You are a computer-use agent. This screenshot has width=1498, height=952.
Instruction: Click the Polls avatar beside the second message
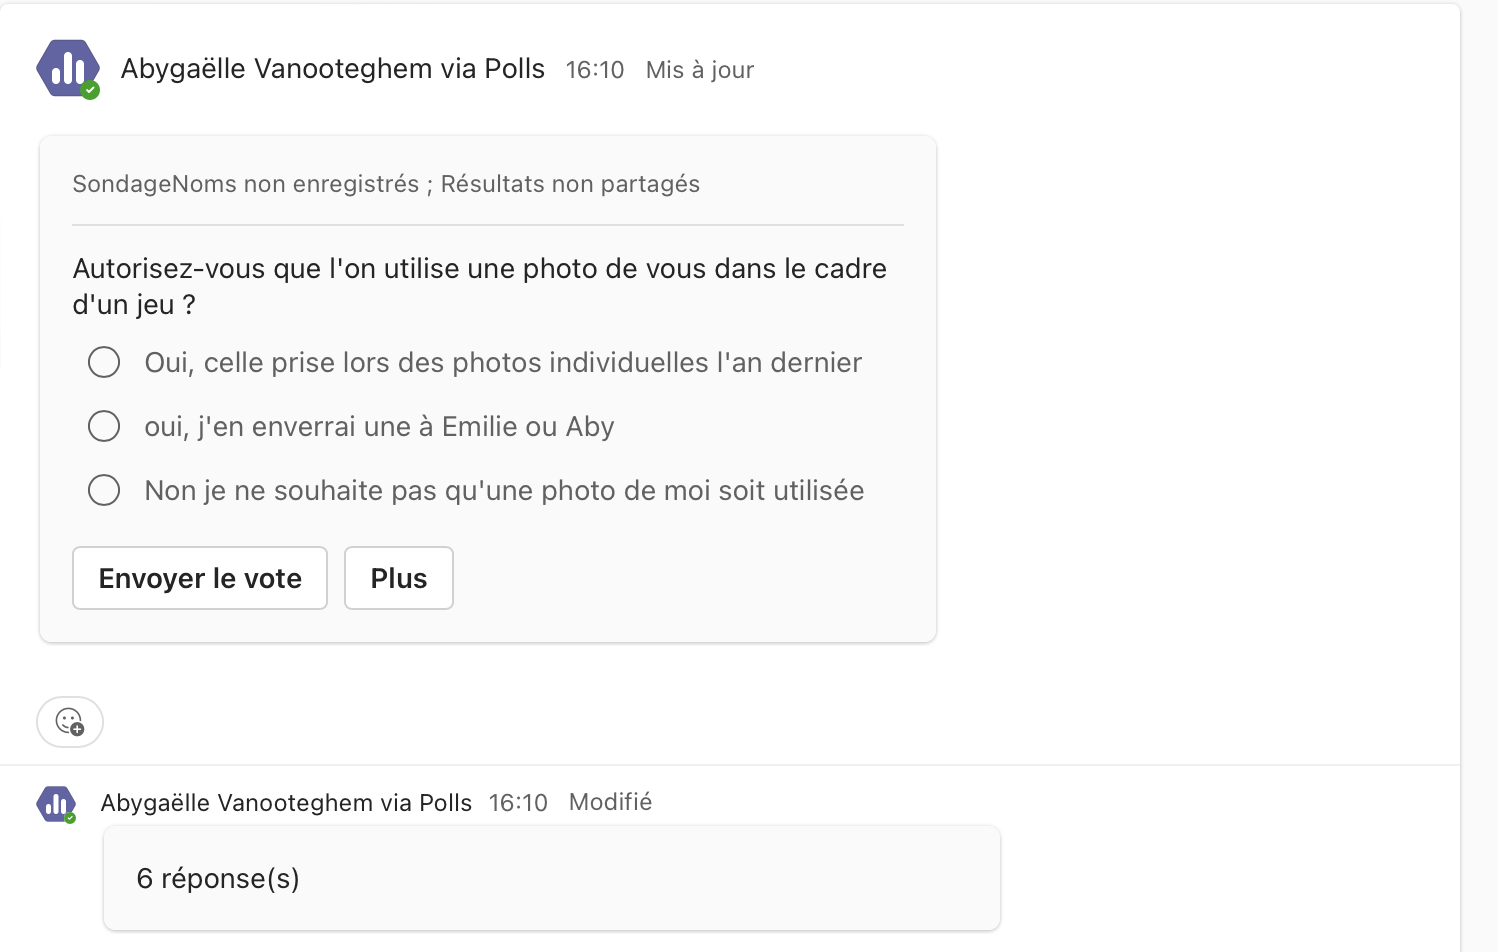[x=56, y=804]
